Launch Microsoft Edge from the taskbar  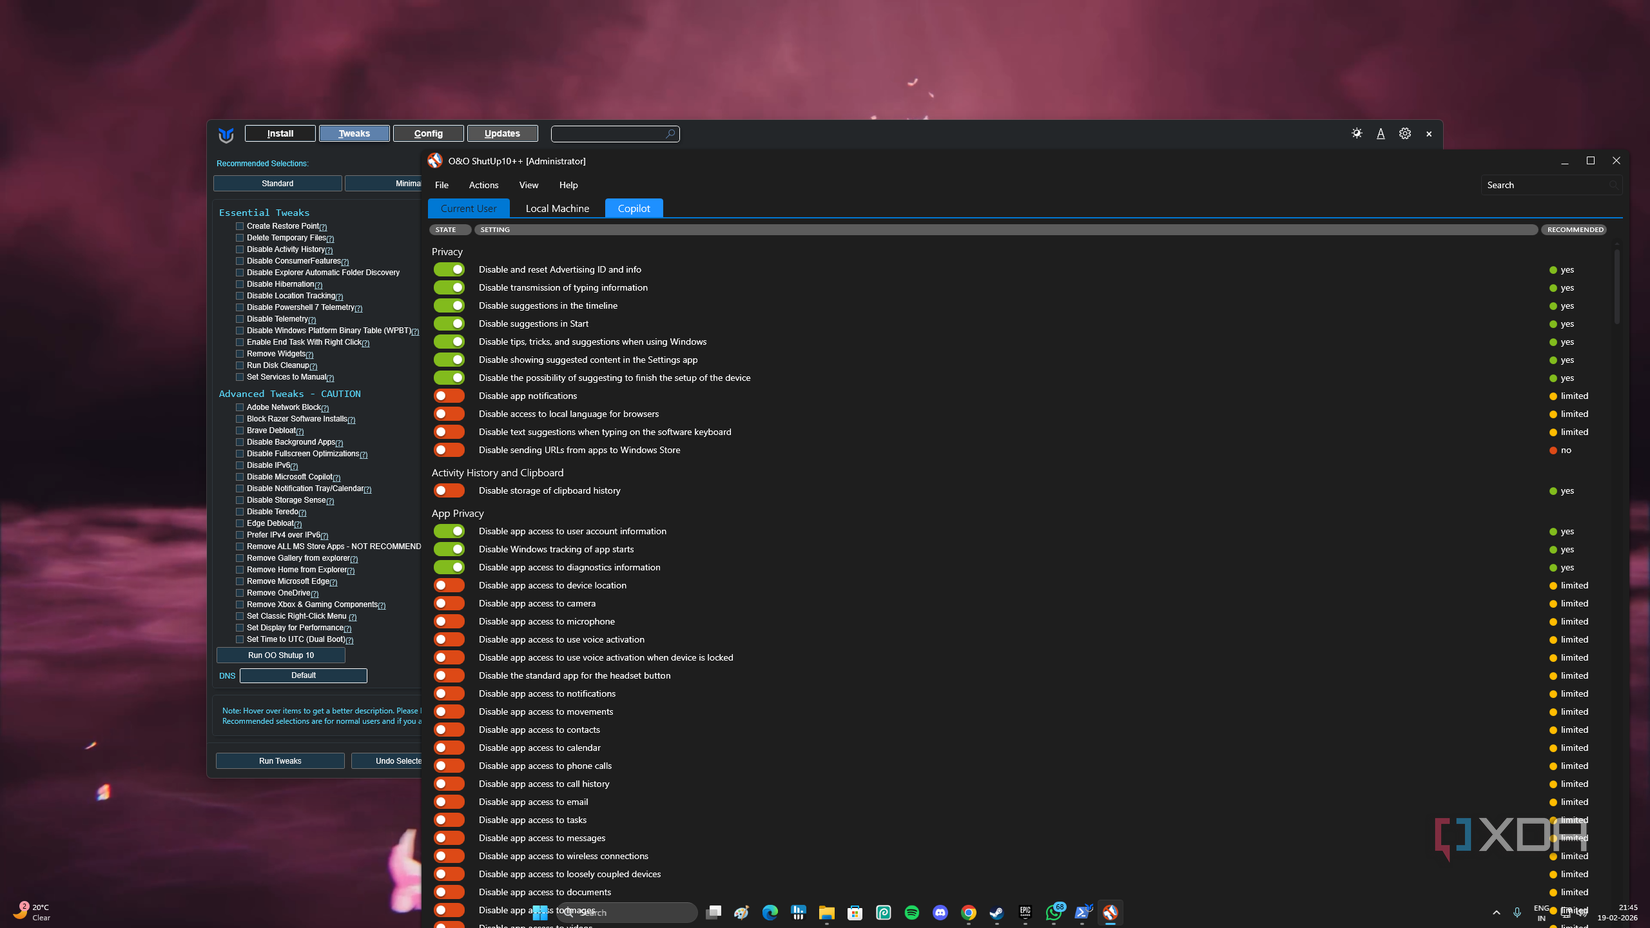pyautogui.click(x=770, y=912)
